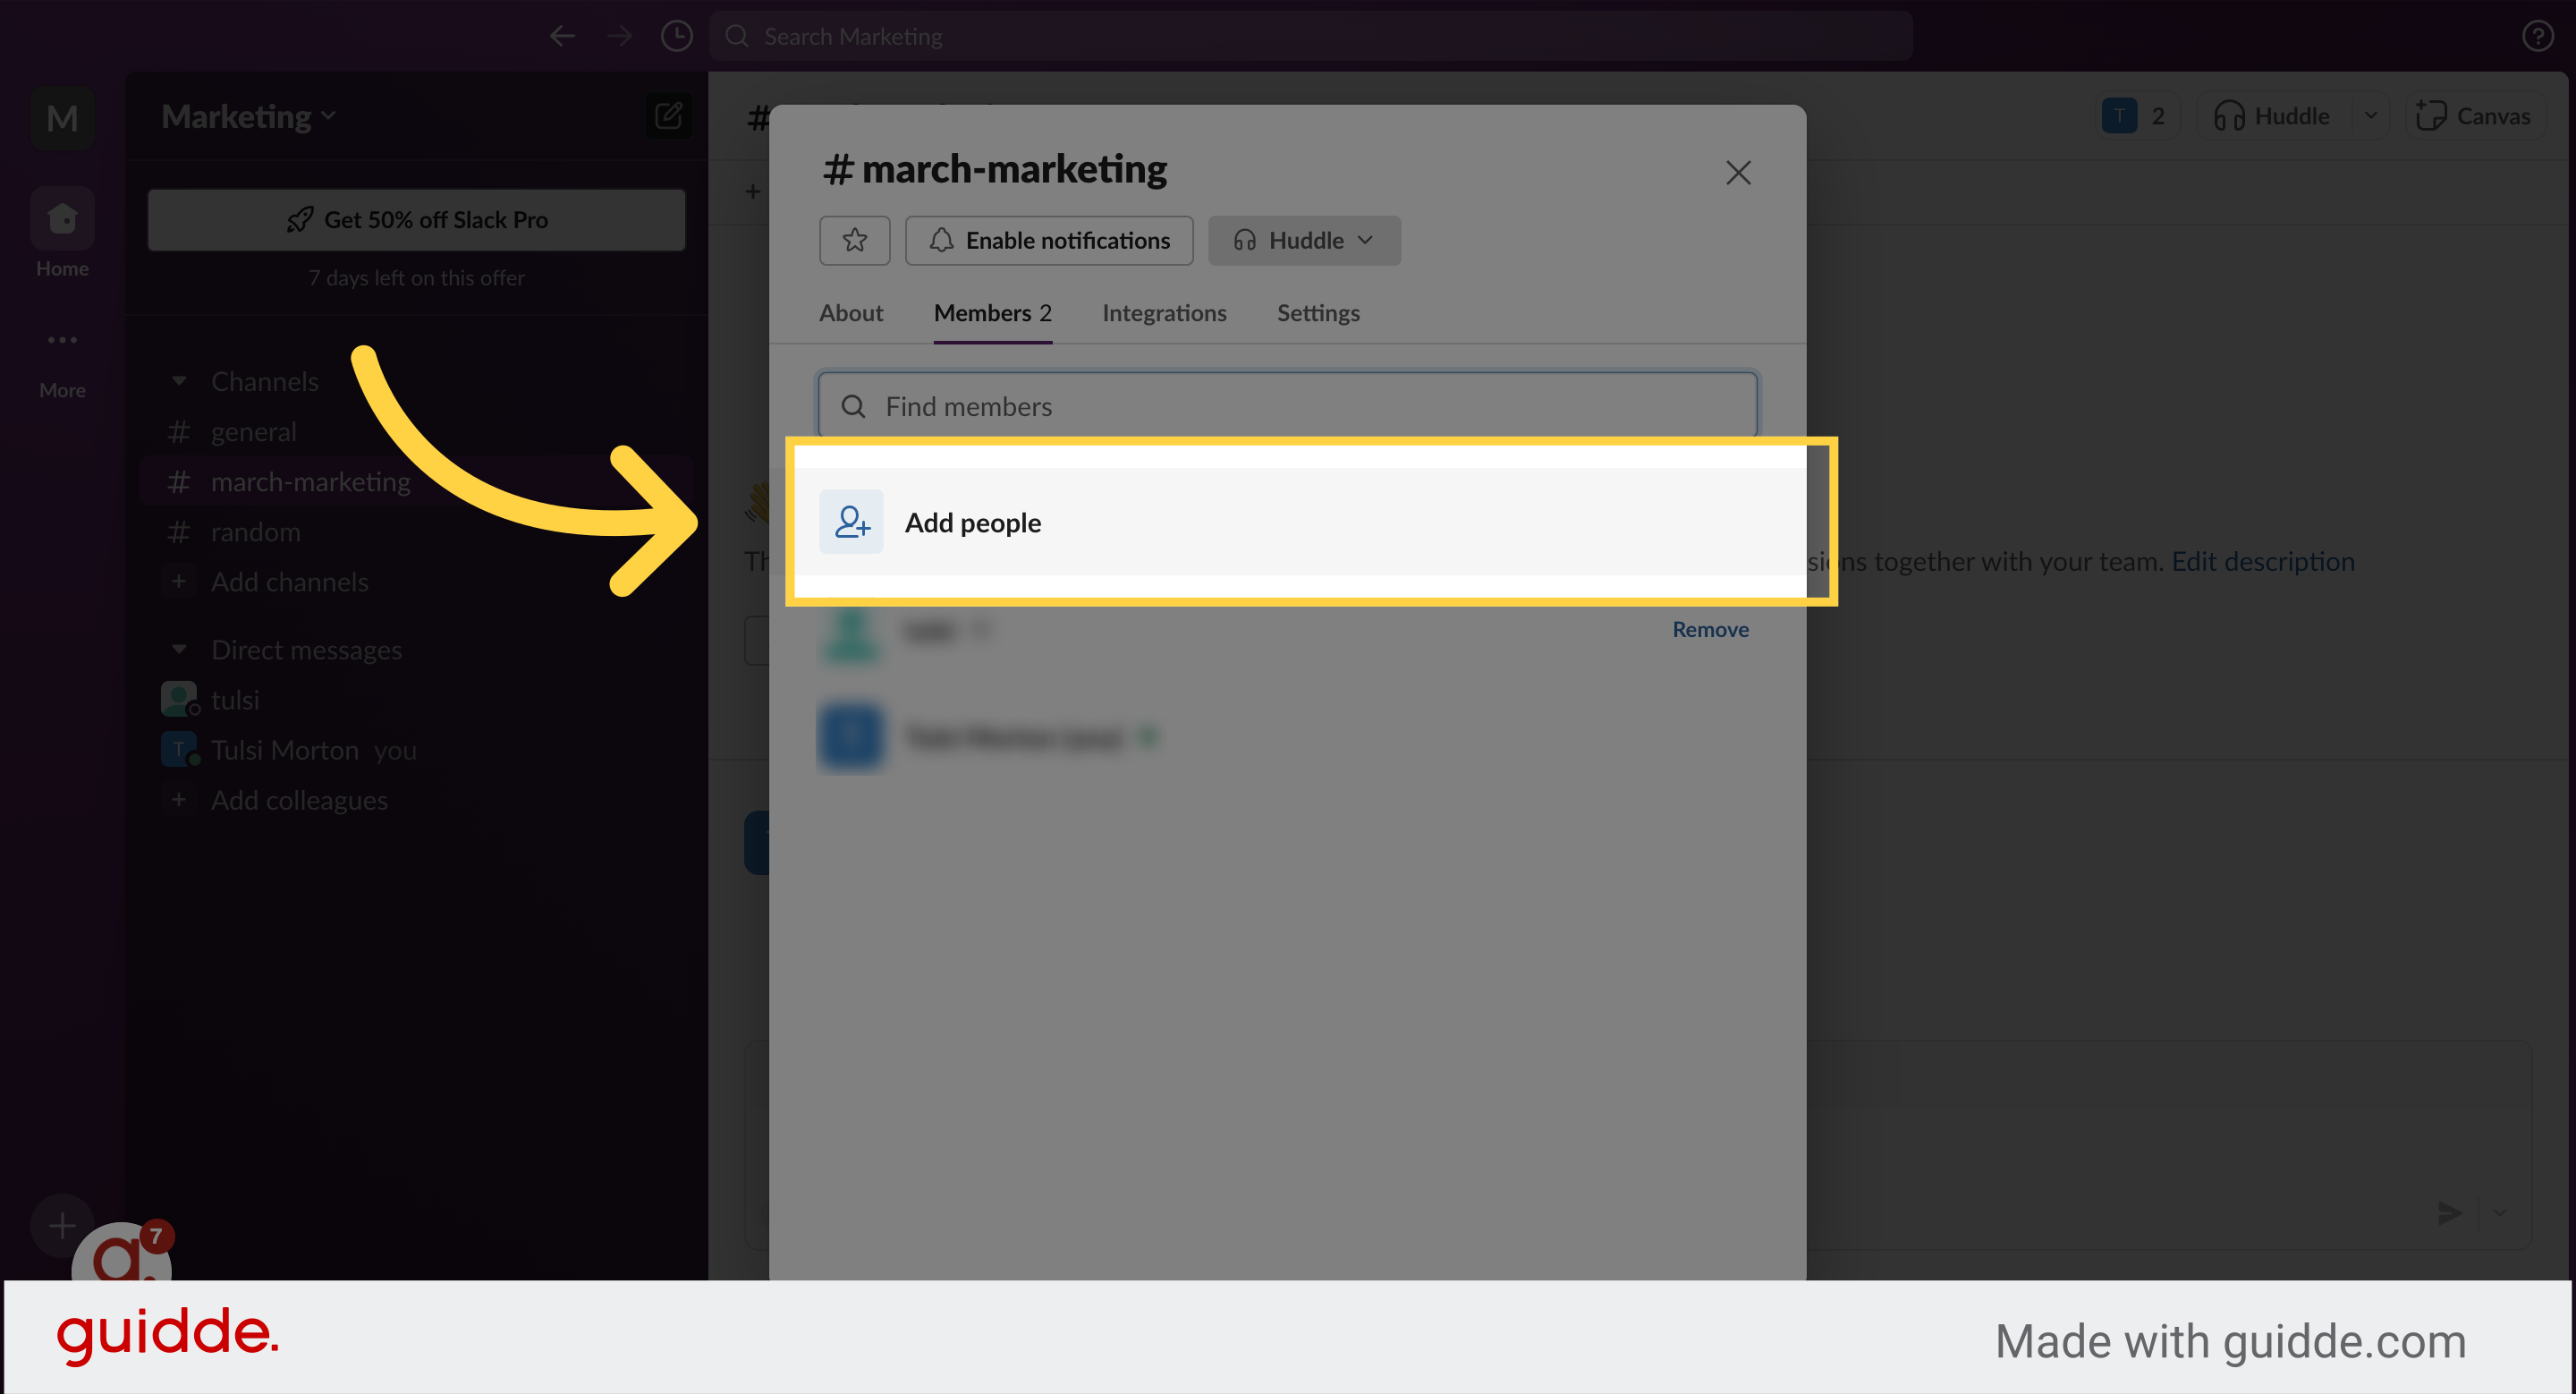Viewport: 2576px width, 1394px height.
Task: Switch to the Settings tab
Action: click(x=1317, y=313)
